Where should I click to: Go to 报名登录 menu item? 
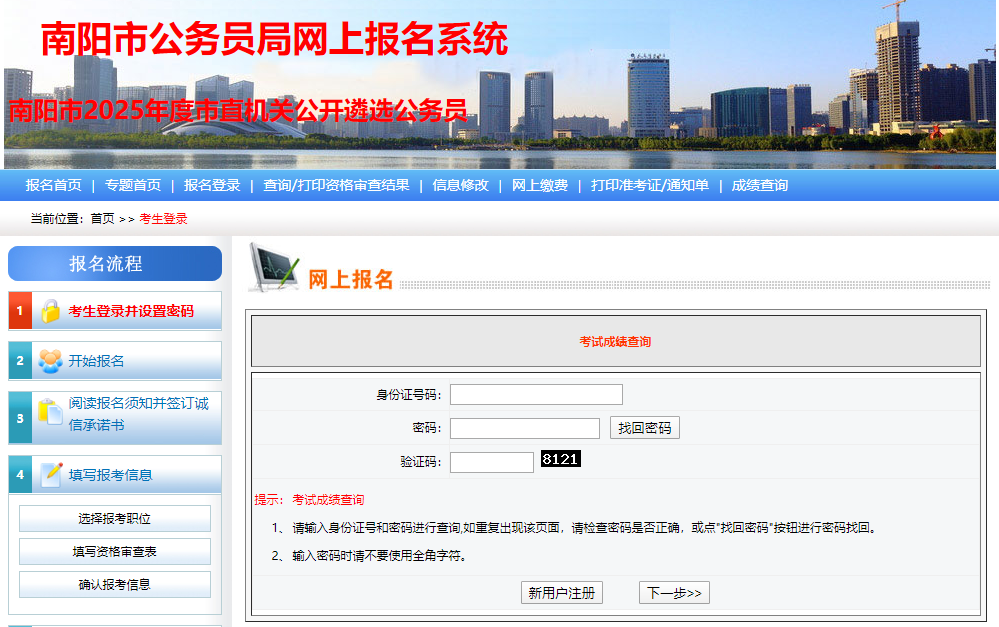click(212, 185)
